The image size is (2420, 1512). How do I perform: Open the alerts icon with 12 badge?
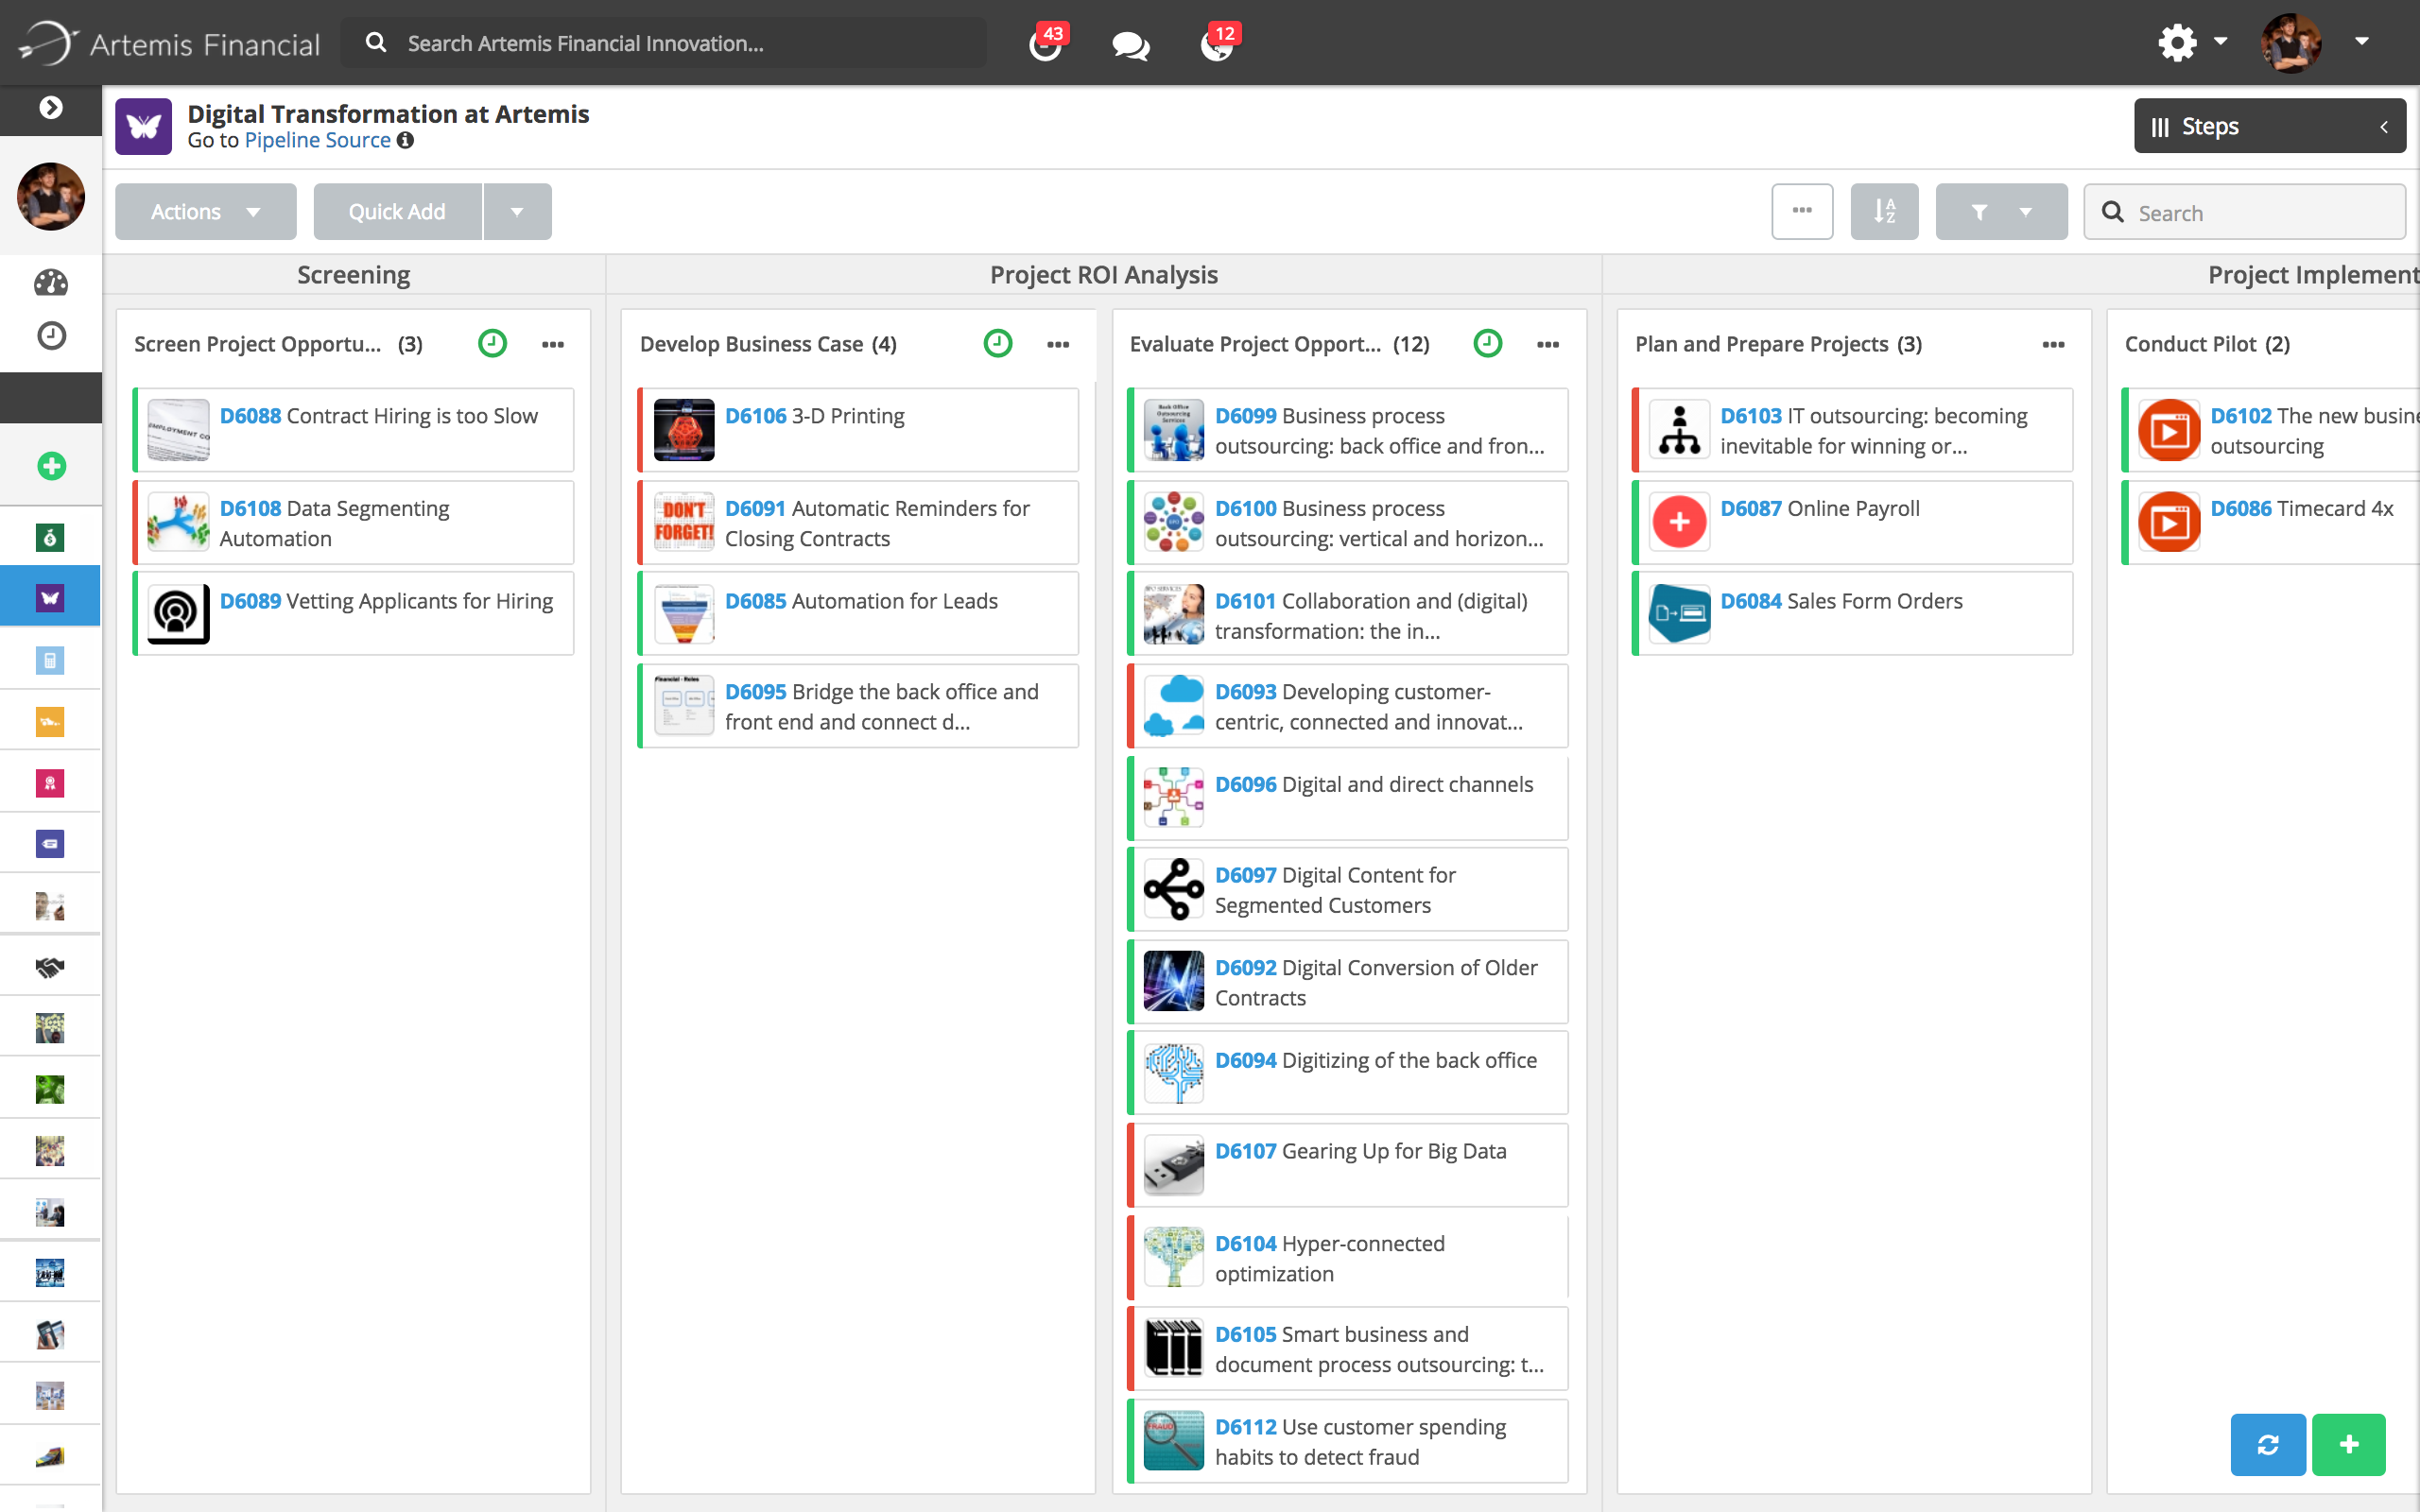pos(1217,45)
